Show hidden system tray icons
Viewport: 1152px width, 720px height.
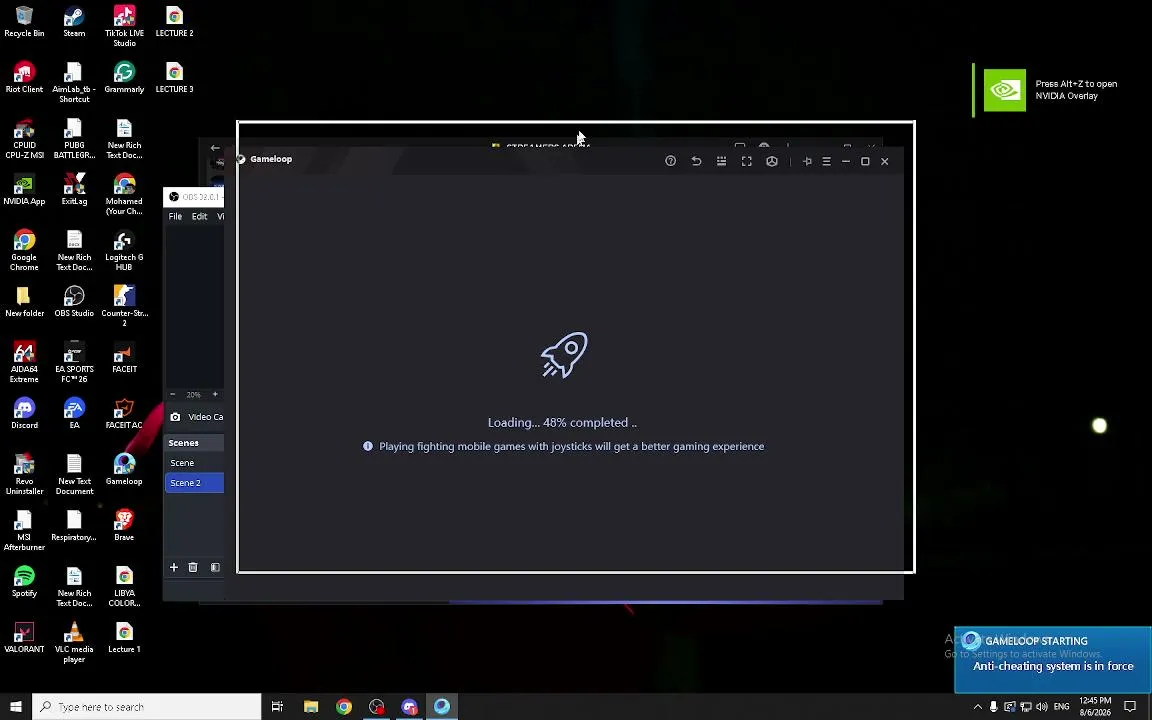(977, 707)
